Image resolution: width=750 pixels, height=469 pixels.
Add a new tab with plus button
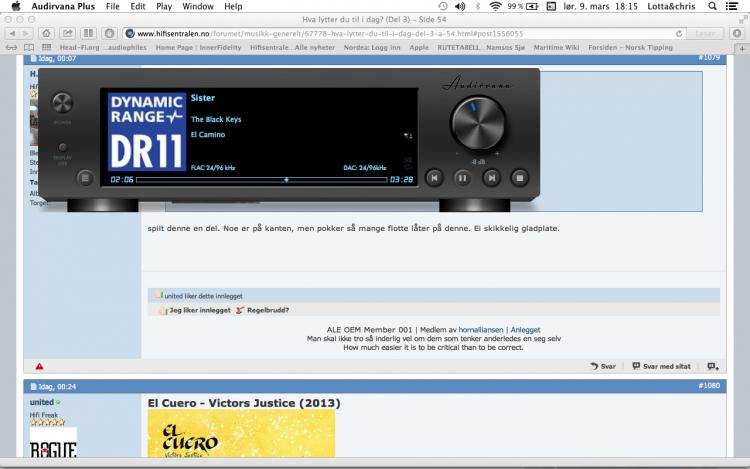(742, 48)
